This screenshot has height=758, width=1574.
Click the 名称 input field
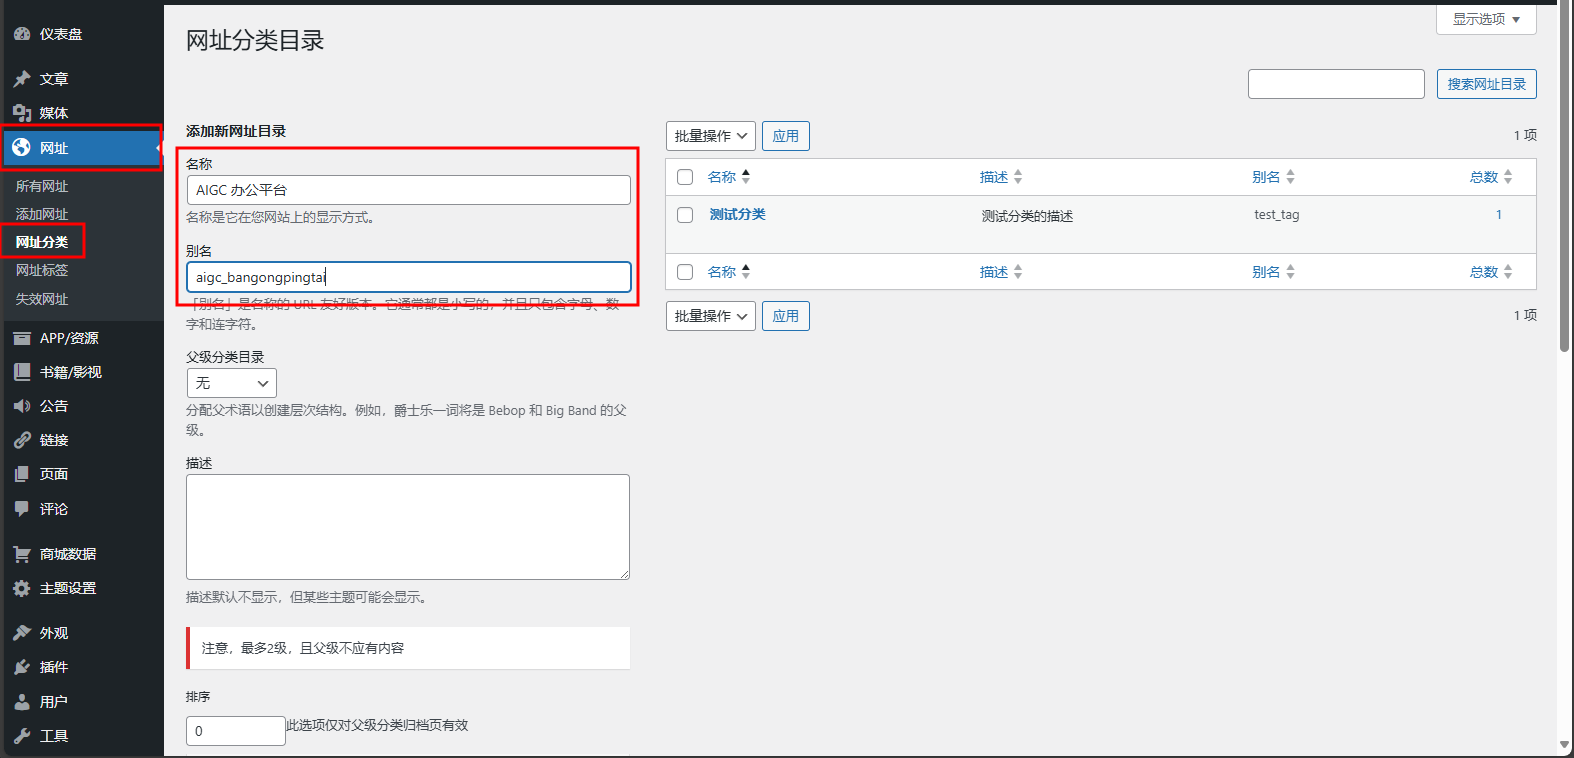point(409,190)
